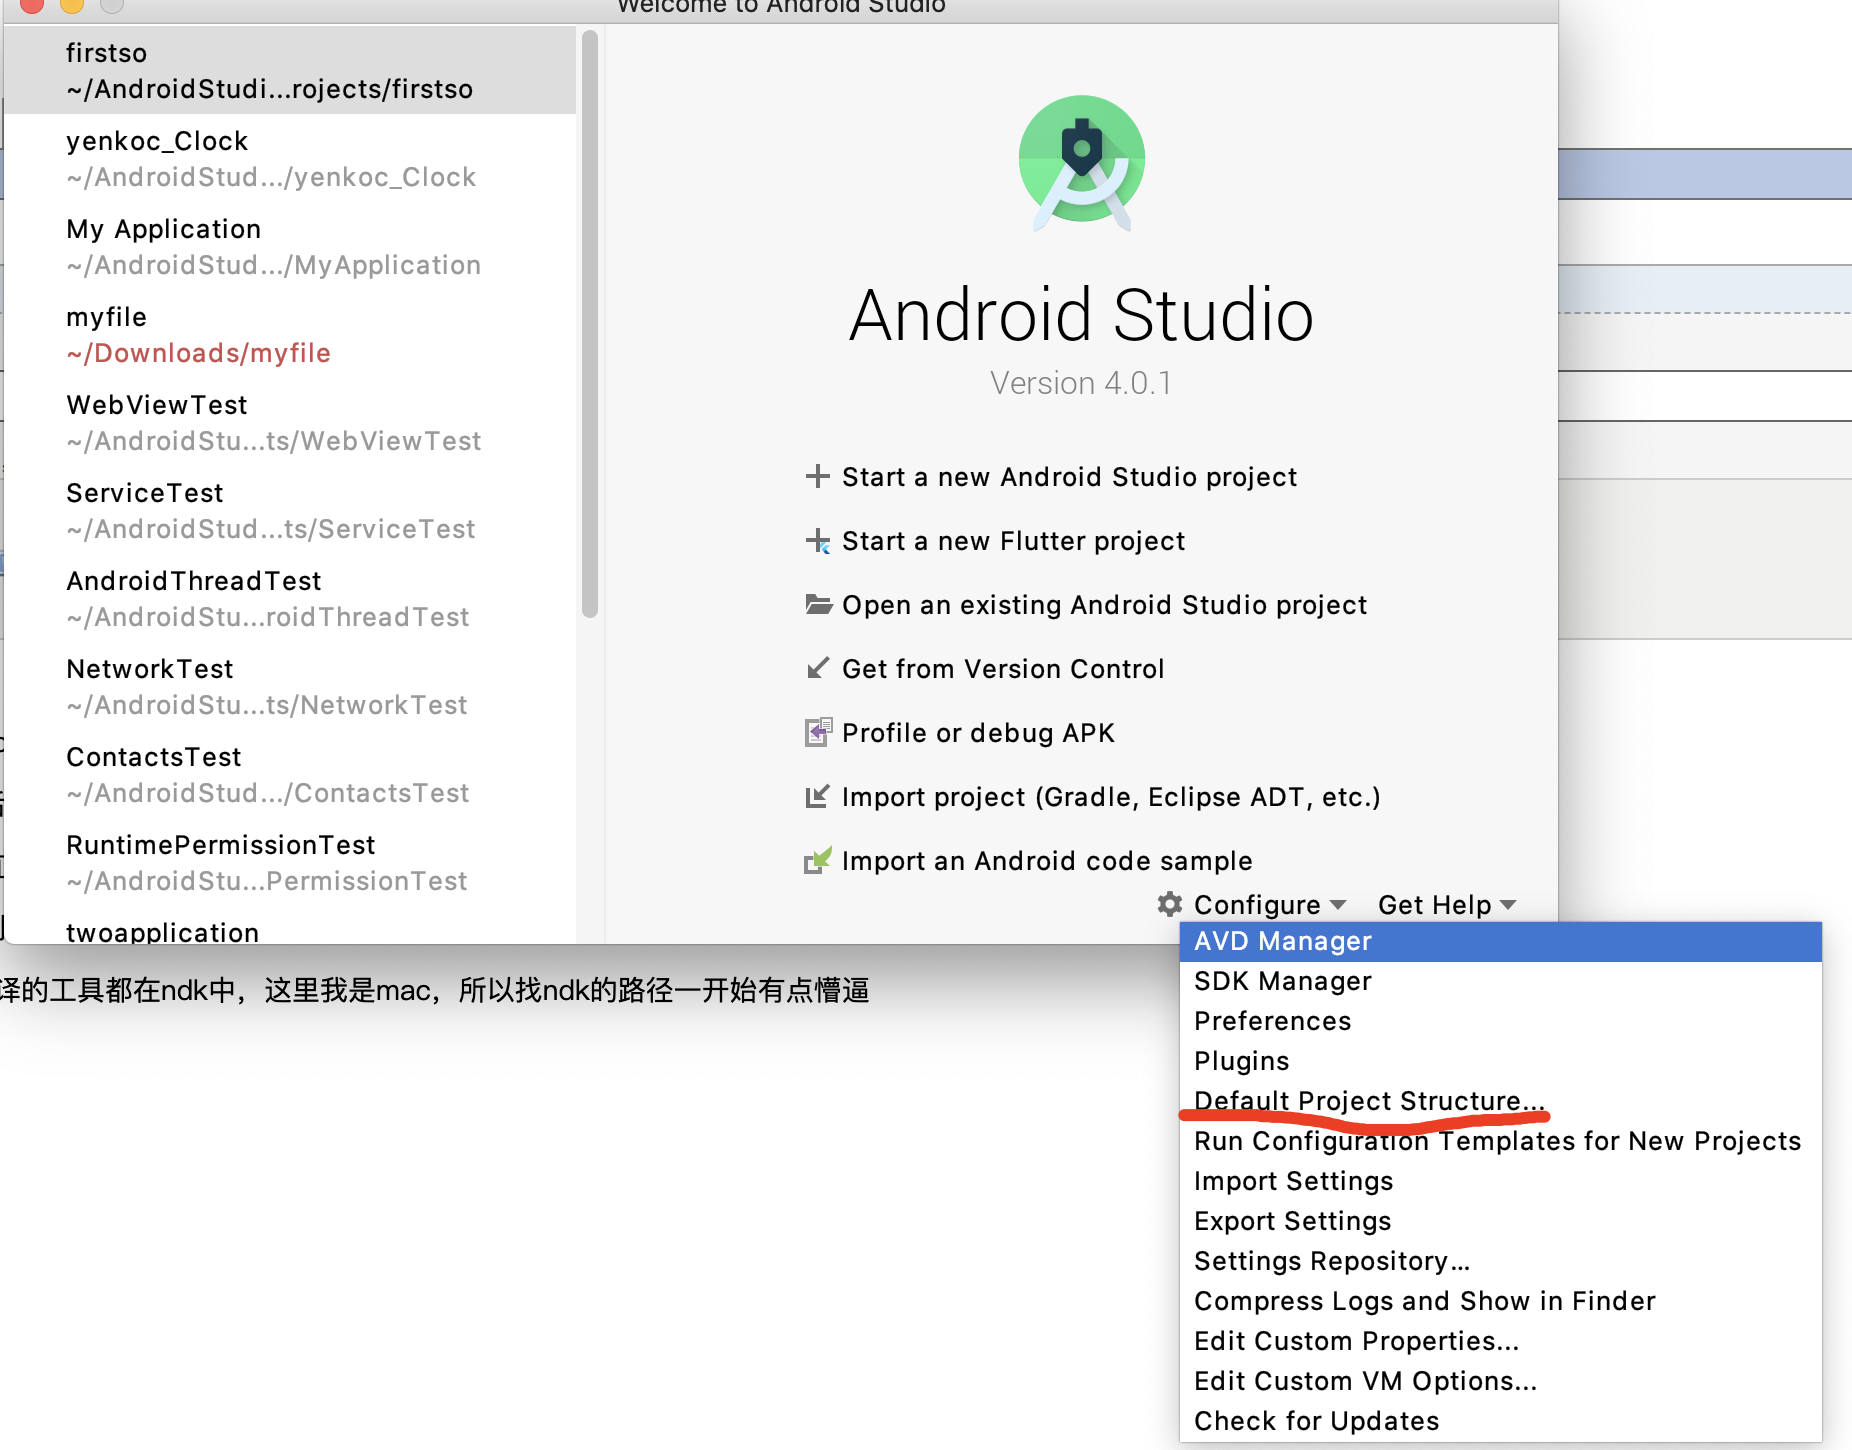Open recent project firstso
This screenshot has height=1450, width=1852.
(x=290, y=70)
